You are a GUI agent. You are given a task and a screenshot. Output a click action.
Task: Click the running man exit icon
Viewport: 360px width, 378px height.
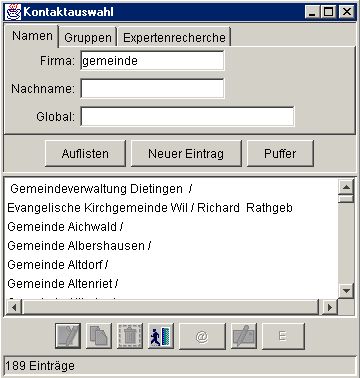coord(161,336)
